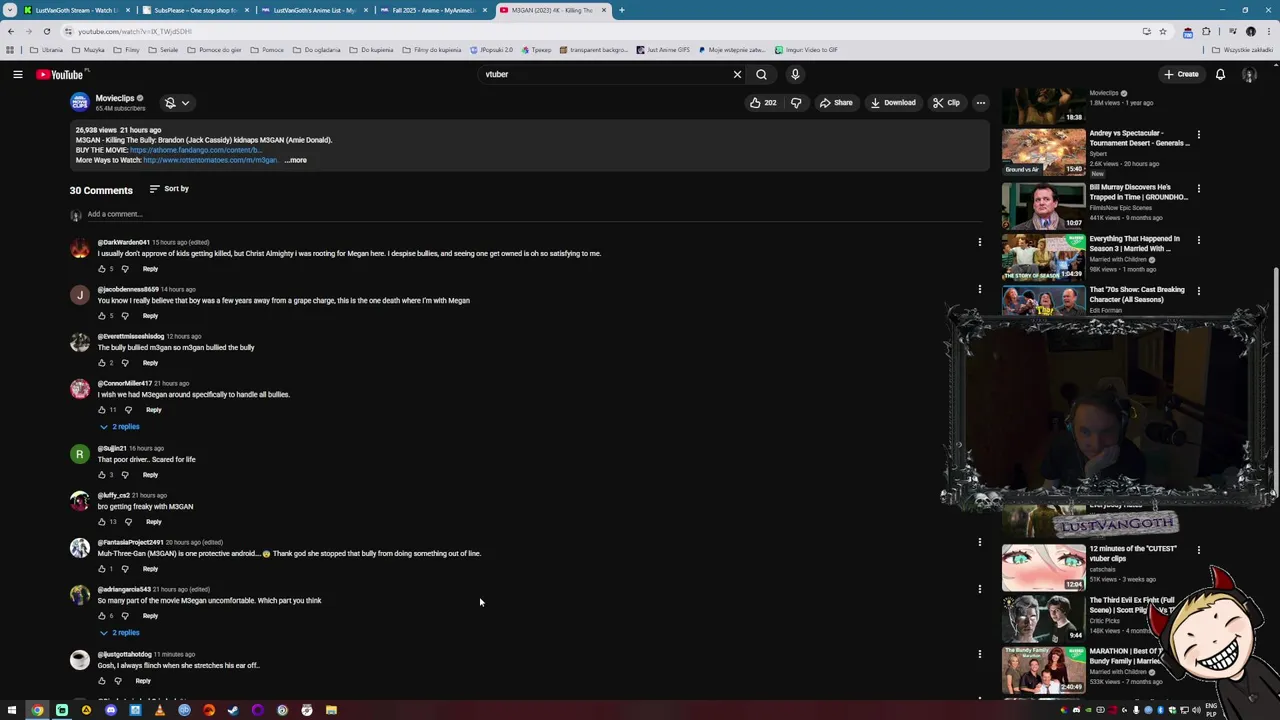Bookmark this page with the star

tap(1163, 31)
